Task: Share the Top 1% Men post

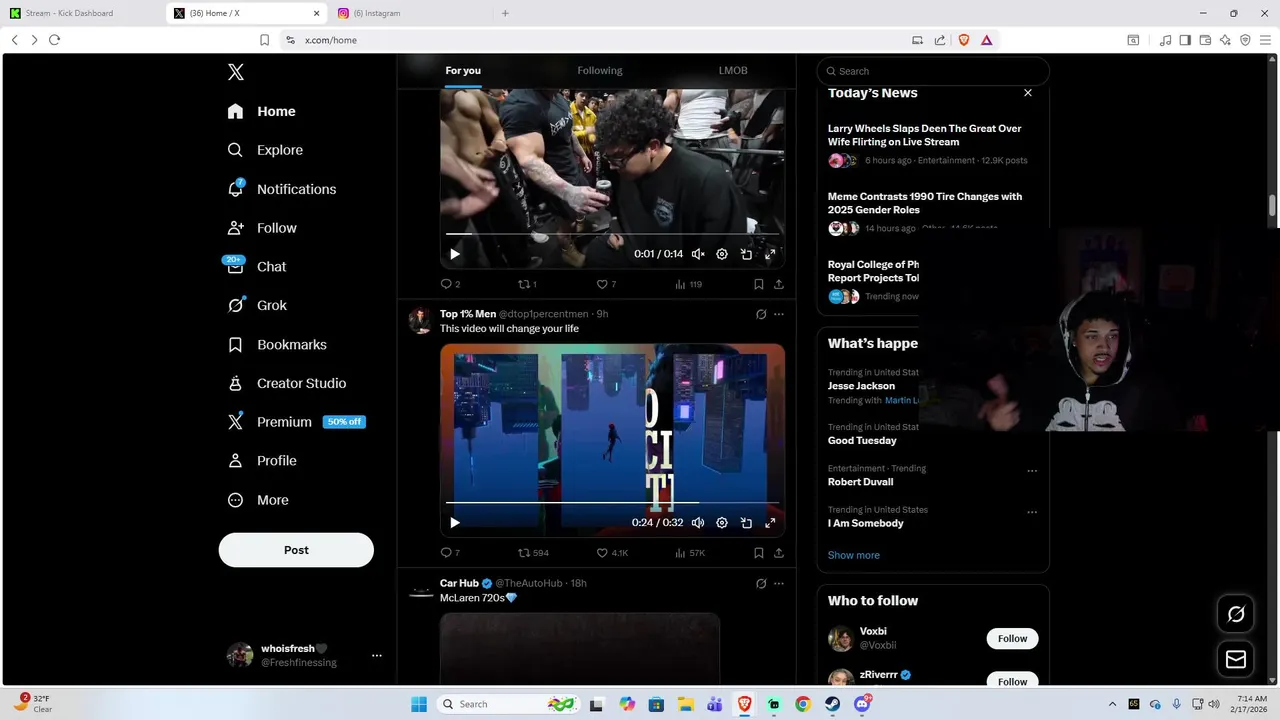Action: [x=779, y=552]
